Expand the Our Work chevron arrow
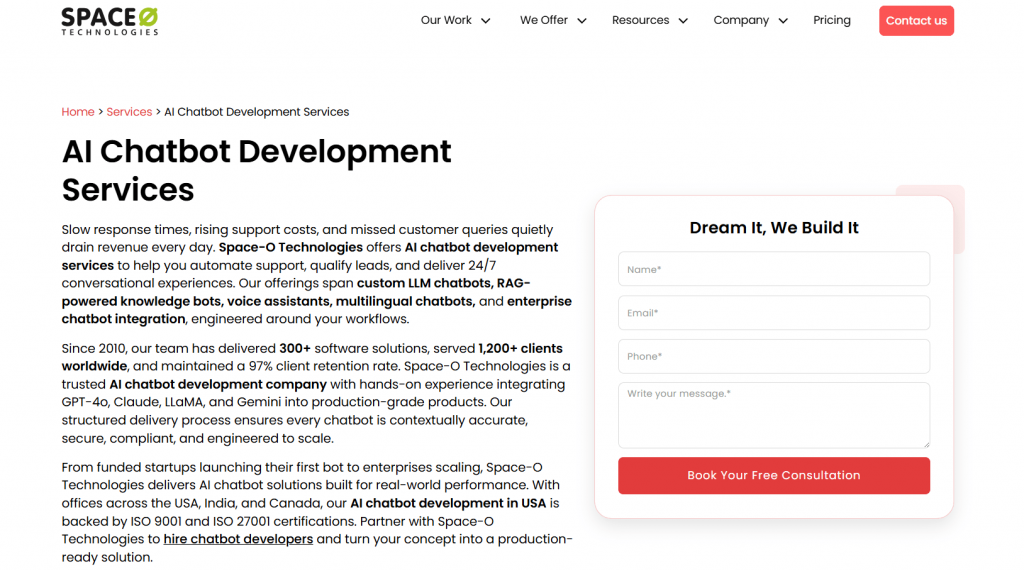The width and height of the screenshot is (1024, 571). coord(486,21)
